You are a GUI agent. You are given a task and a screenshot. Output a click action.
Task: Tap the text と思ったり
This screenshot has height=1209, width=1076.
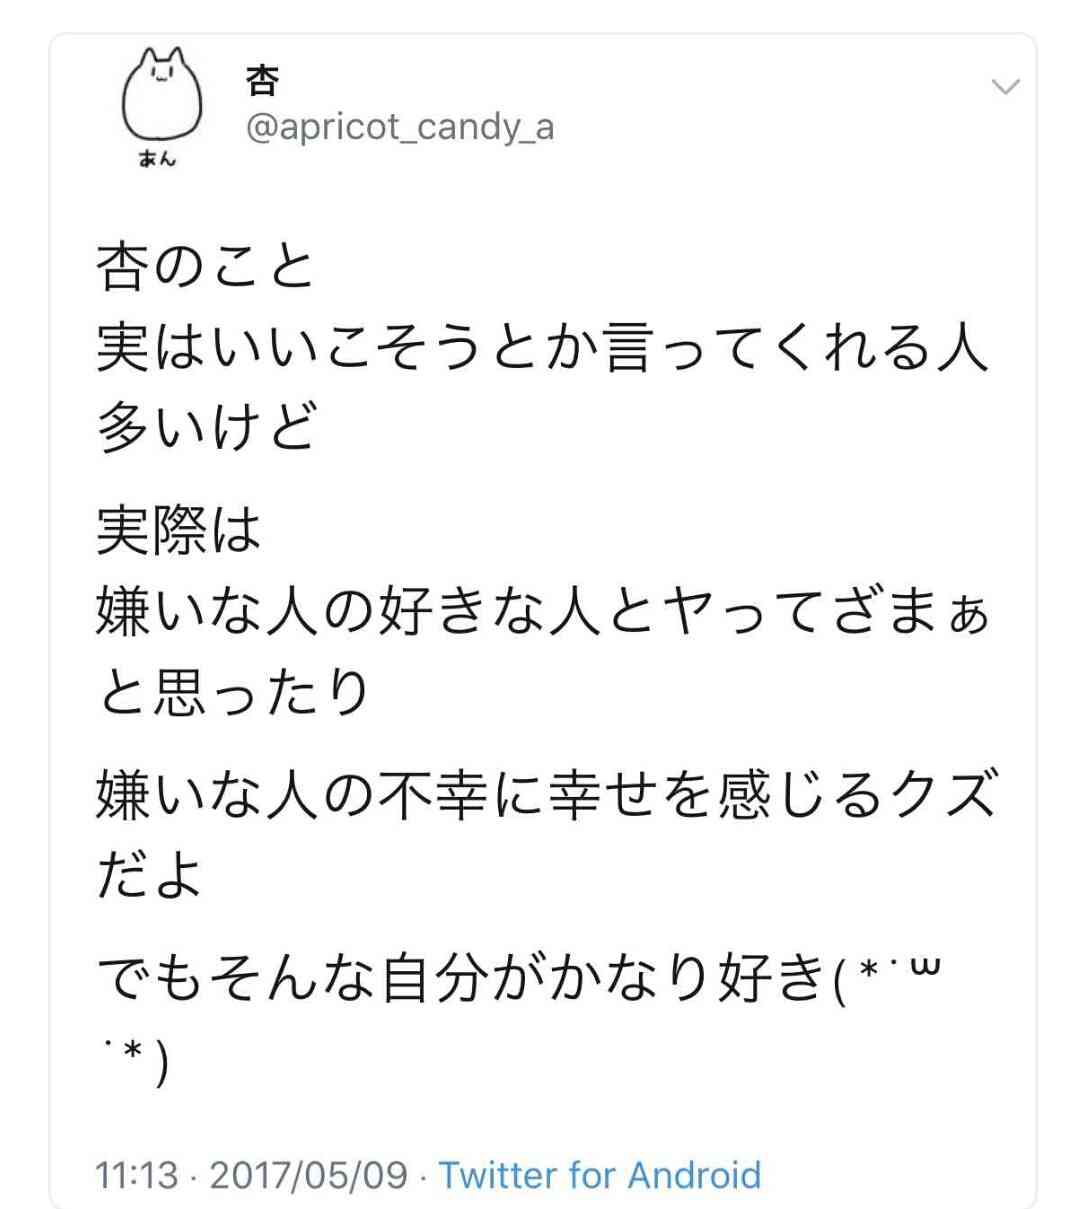[233, 692]
